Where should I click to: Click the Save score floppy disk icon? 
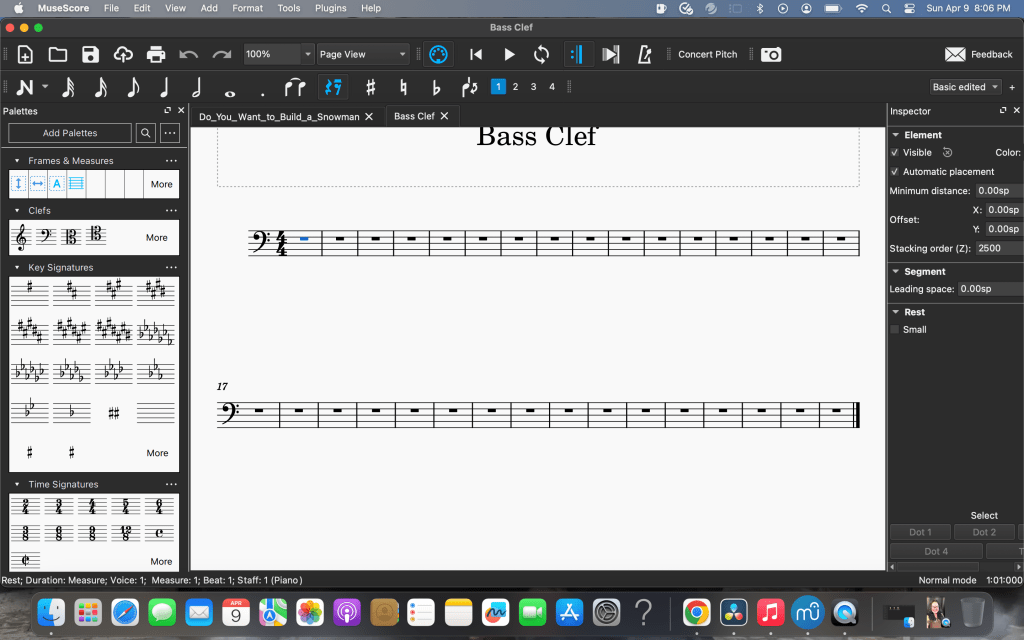pyautogui.click(x=90, y=54)
